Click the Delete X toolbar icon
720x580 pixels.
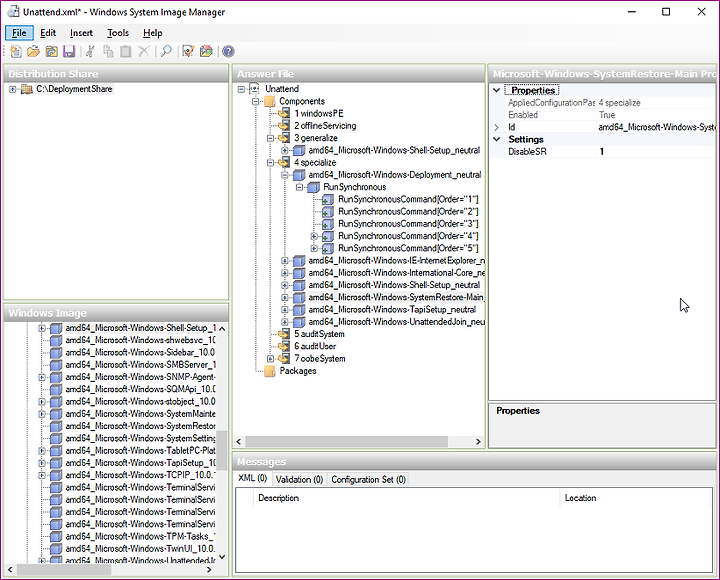[144, 51]
